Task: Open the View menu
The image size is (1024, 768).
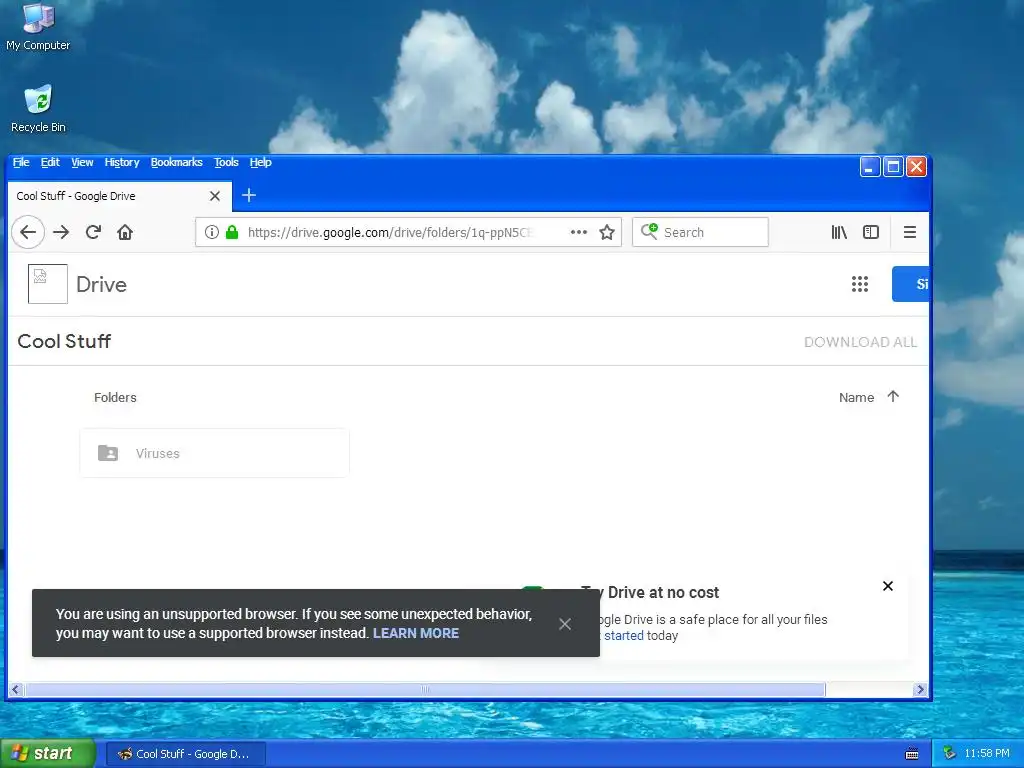Action: (82, 163)
